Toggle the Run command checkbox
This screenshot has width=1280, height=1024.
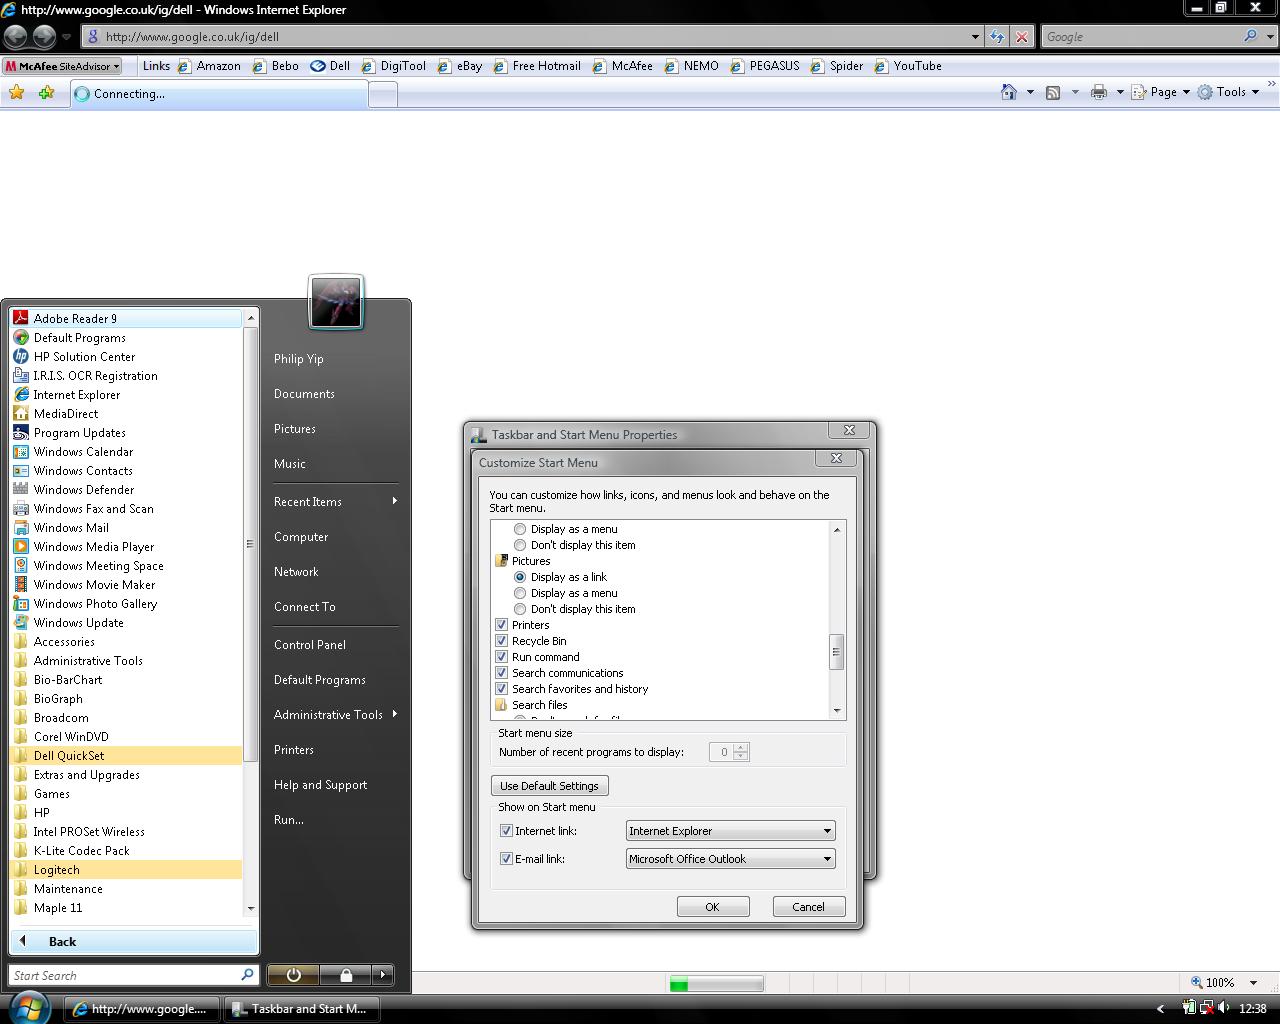pyautogui.click(x=502, y=657)
